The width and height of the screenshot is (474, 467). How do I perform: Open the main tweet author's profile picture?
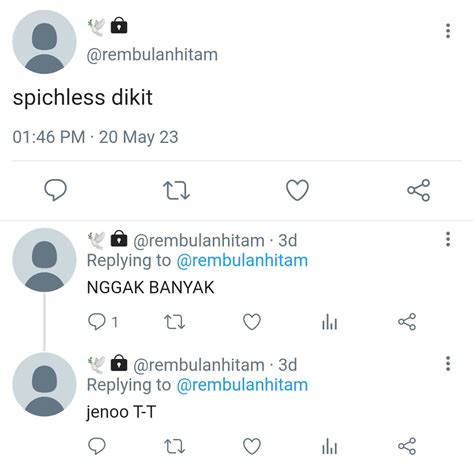(44, 42)
